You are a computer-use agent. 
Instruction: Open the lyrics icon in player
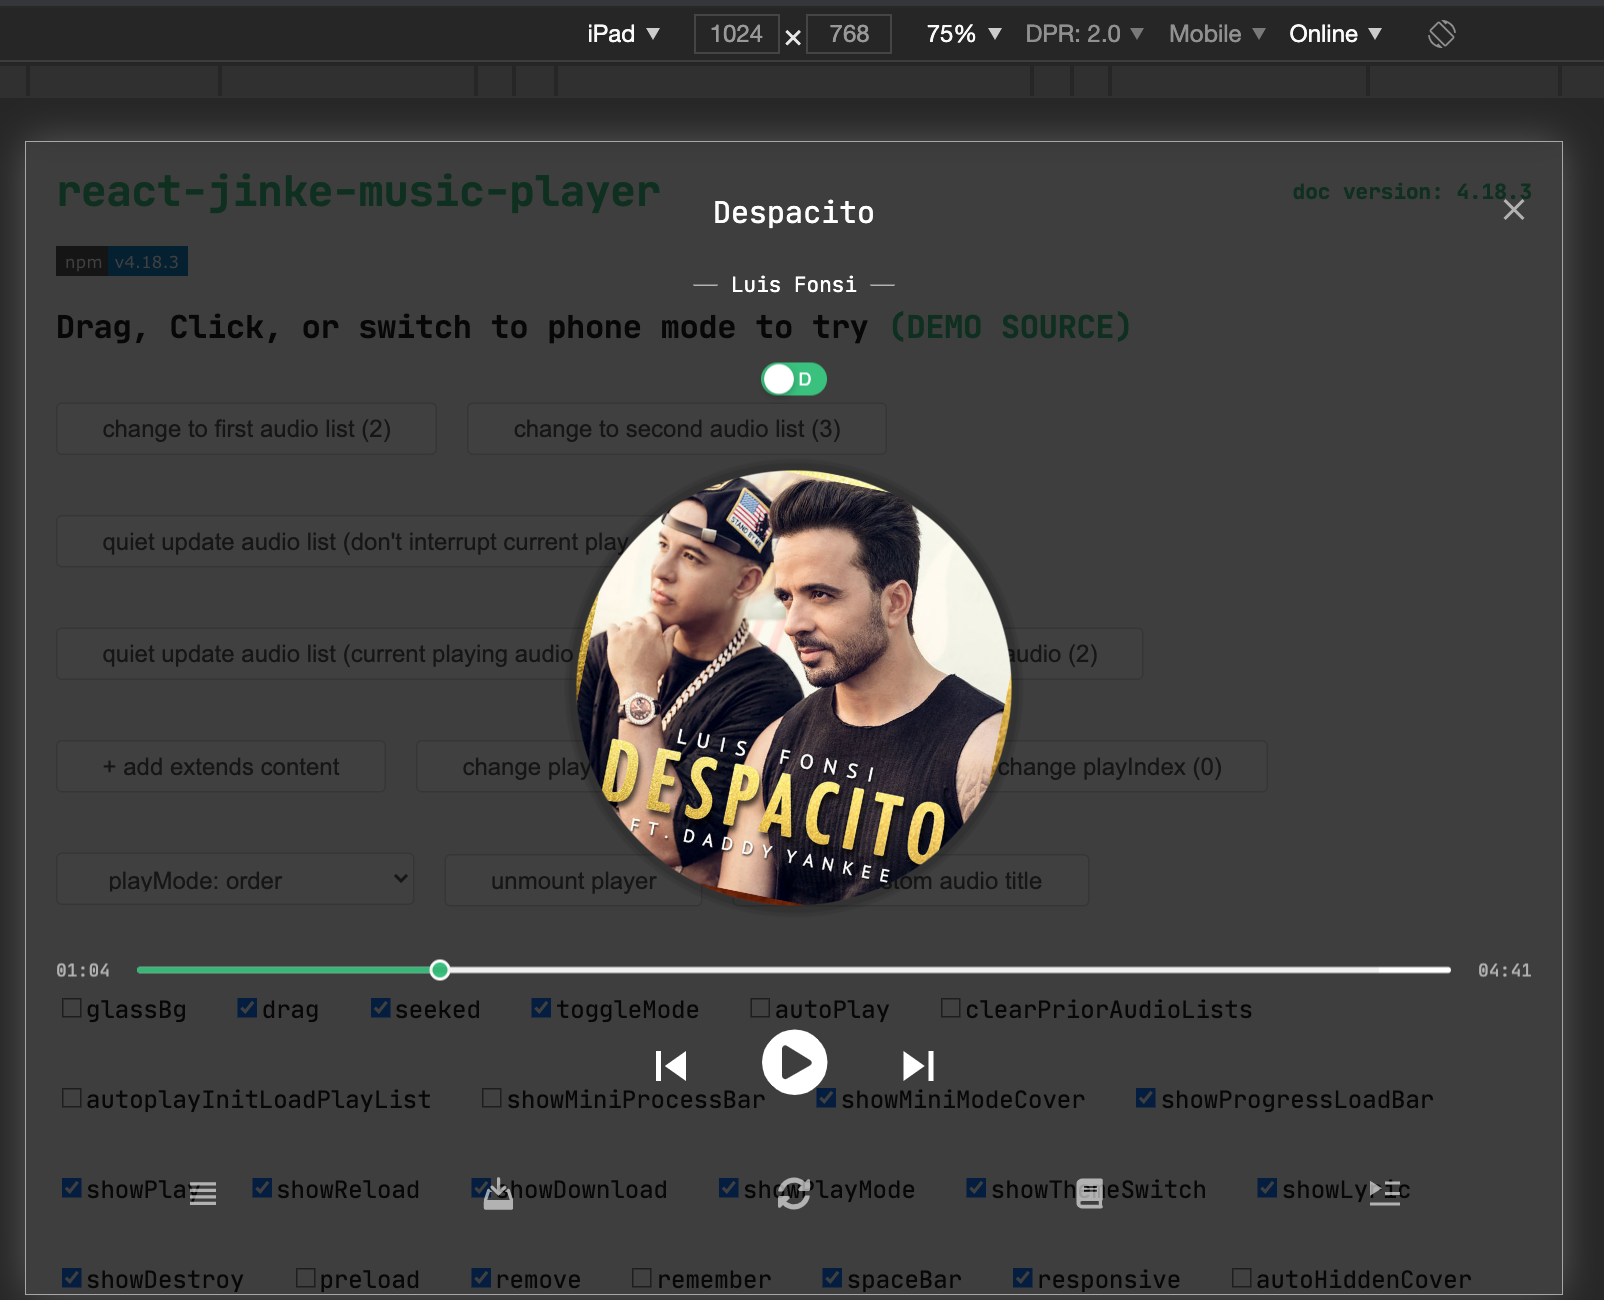click(x=1090, y=1193)
